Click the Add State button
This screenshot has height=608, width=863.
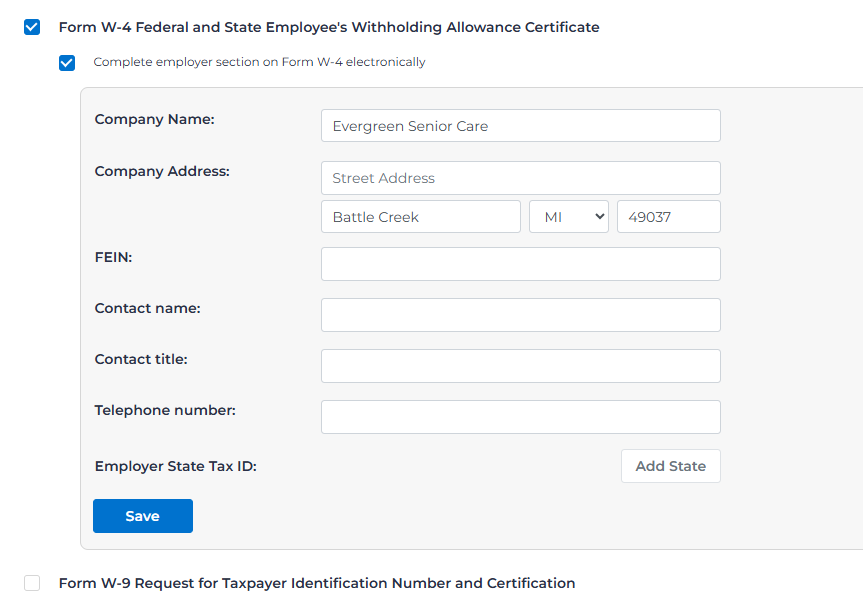click(670, 466)
